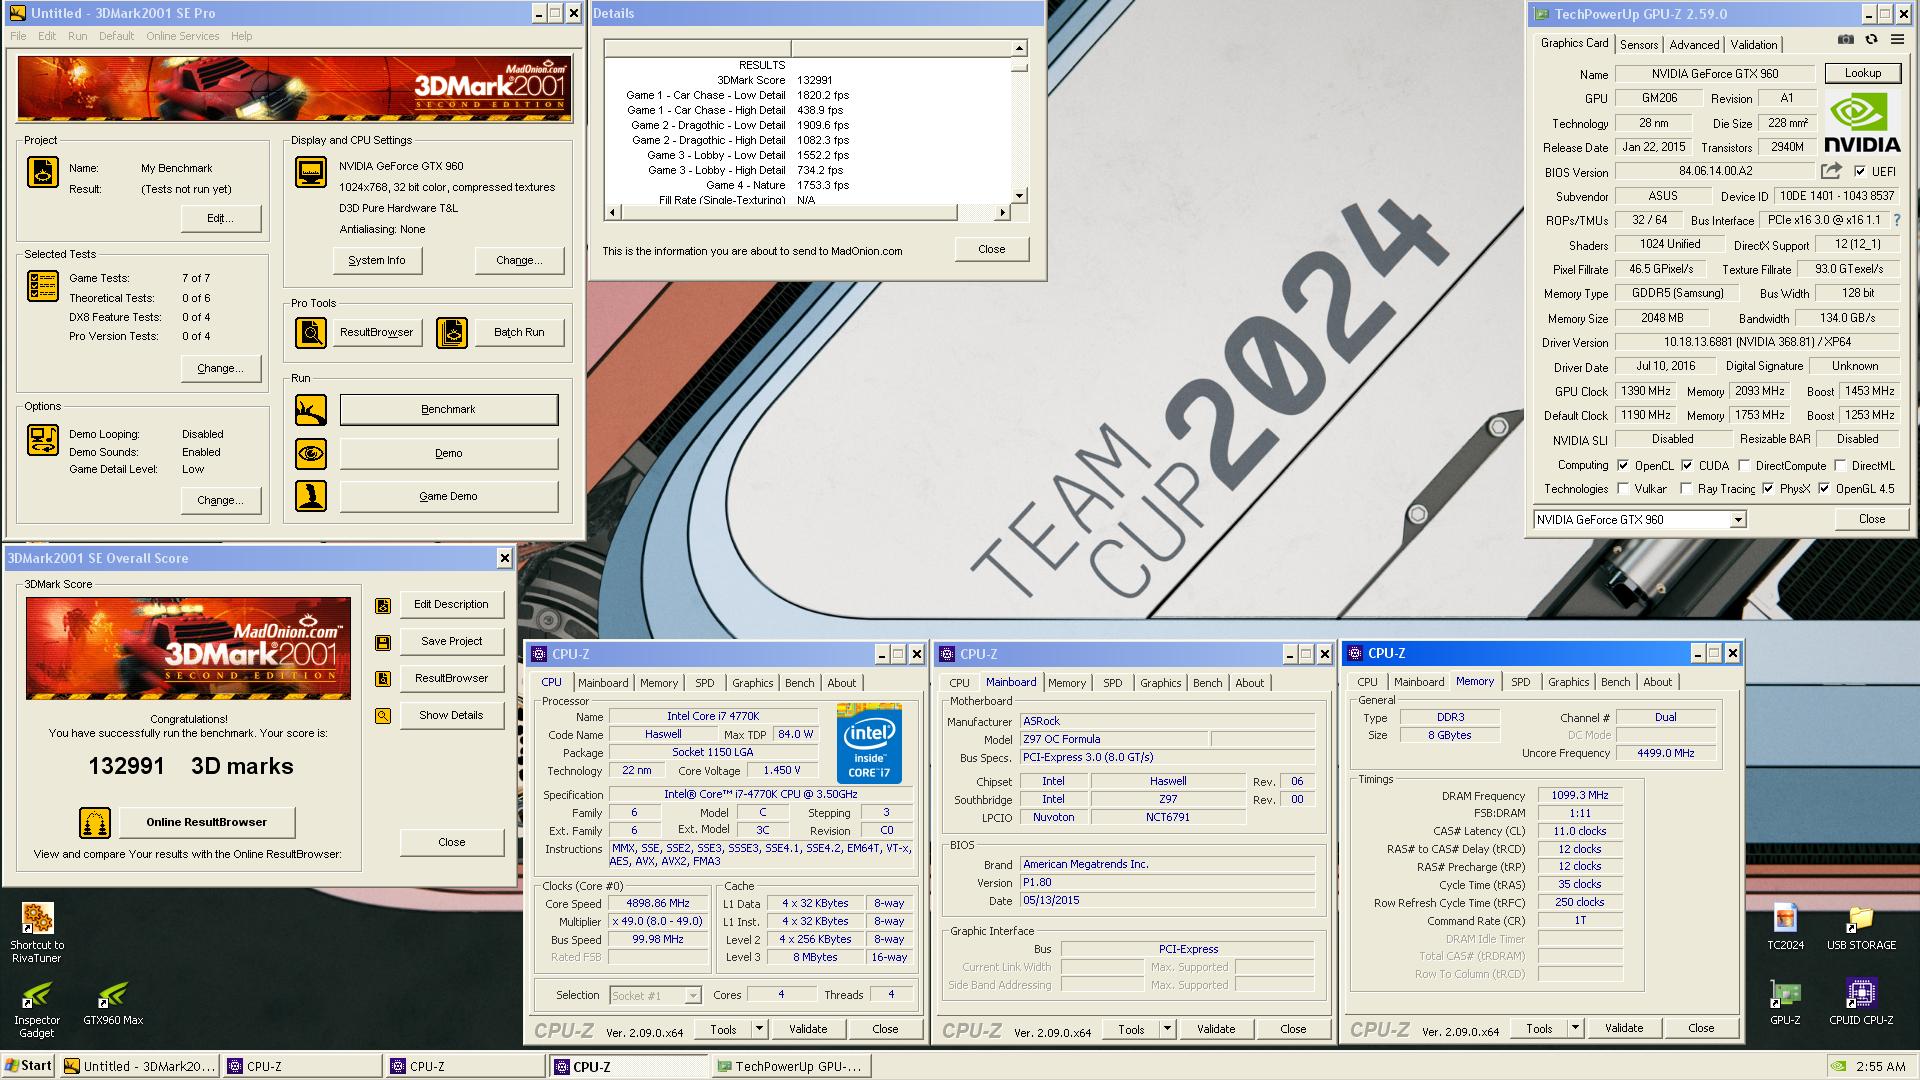
Task: Click the Edit Description icon in Overall Score
Action: tap(383, 605)
